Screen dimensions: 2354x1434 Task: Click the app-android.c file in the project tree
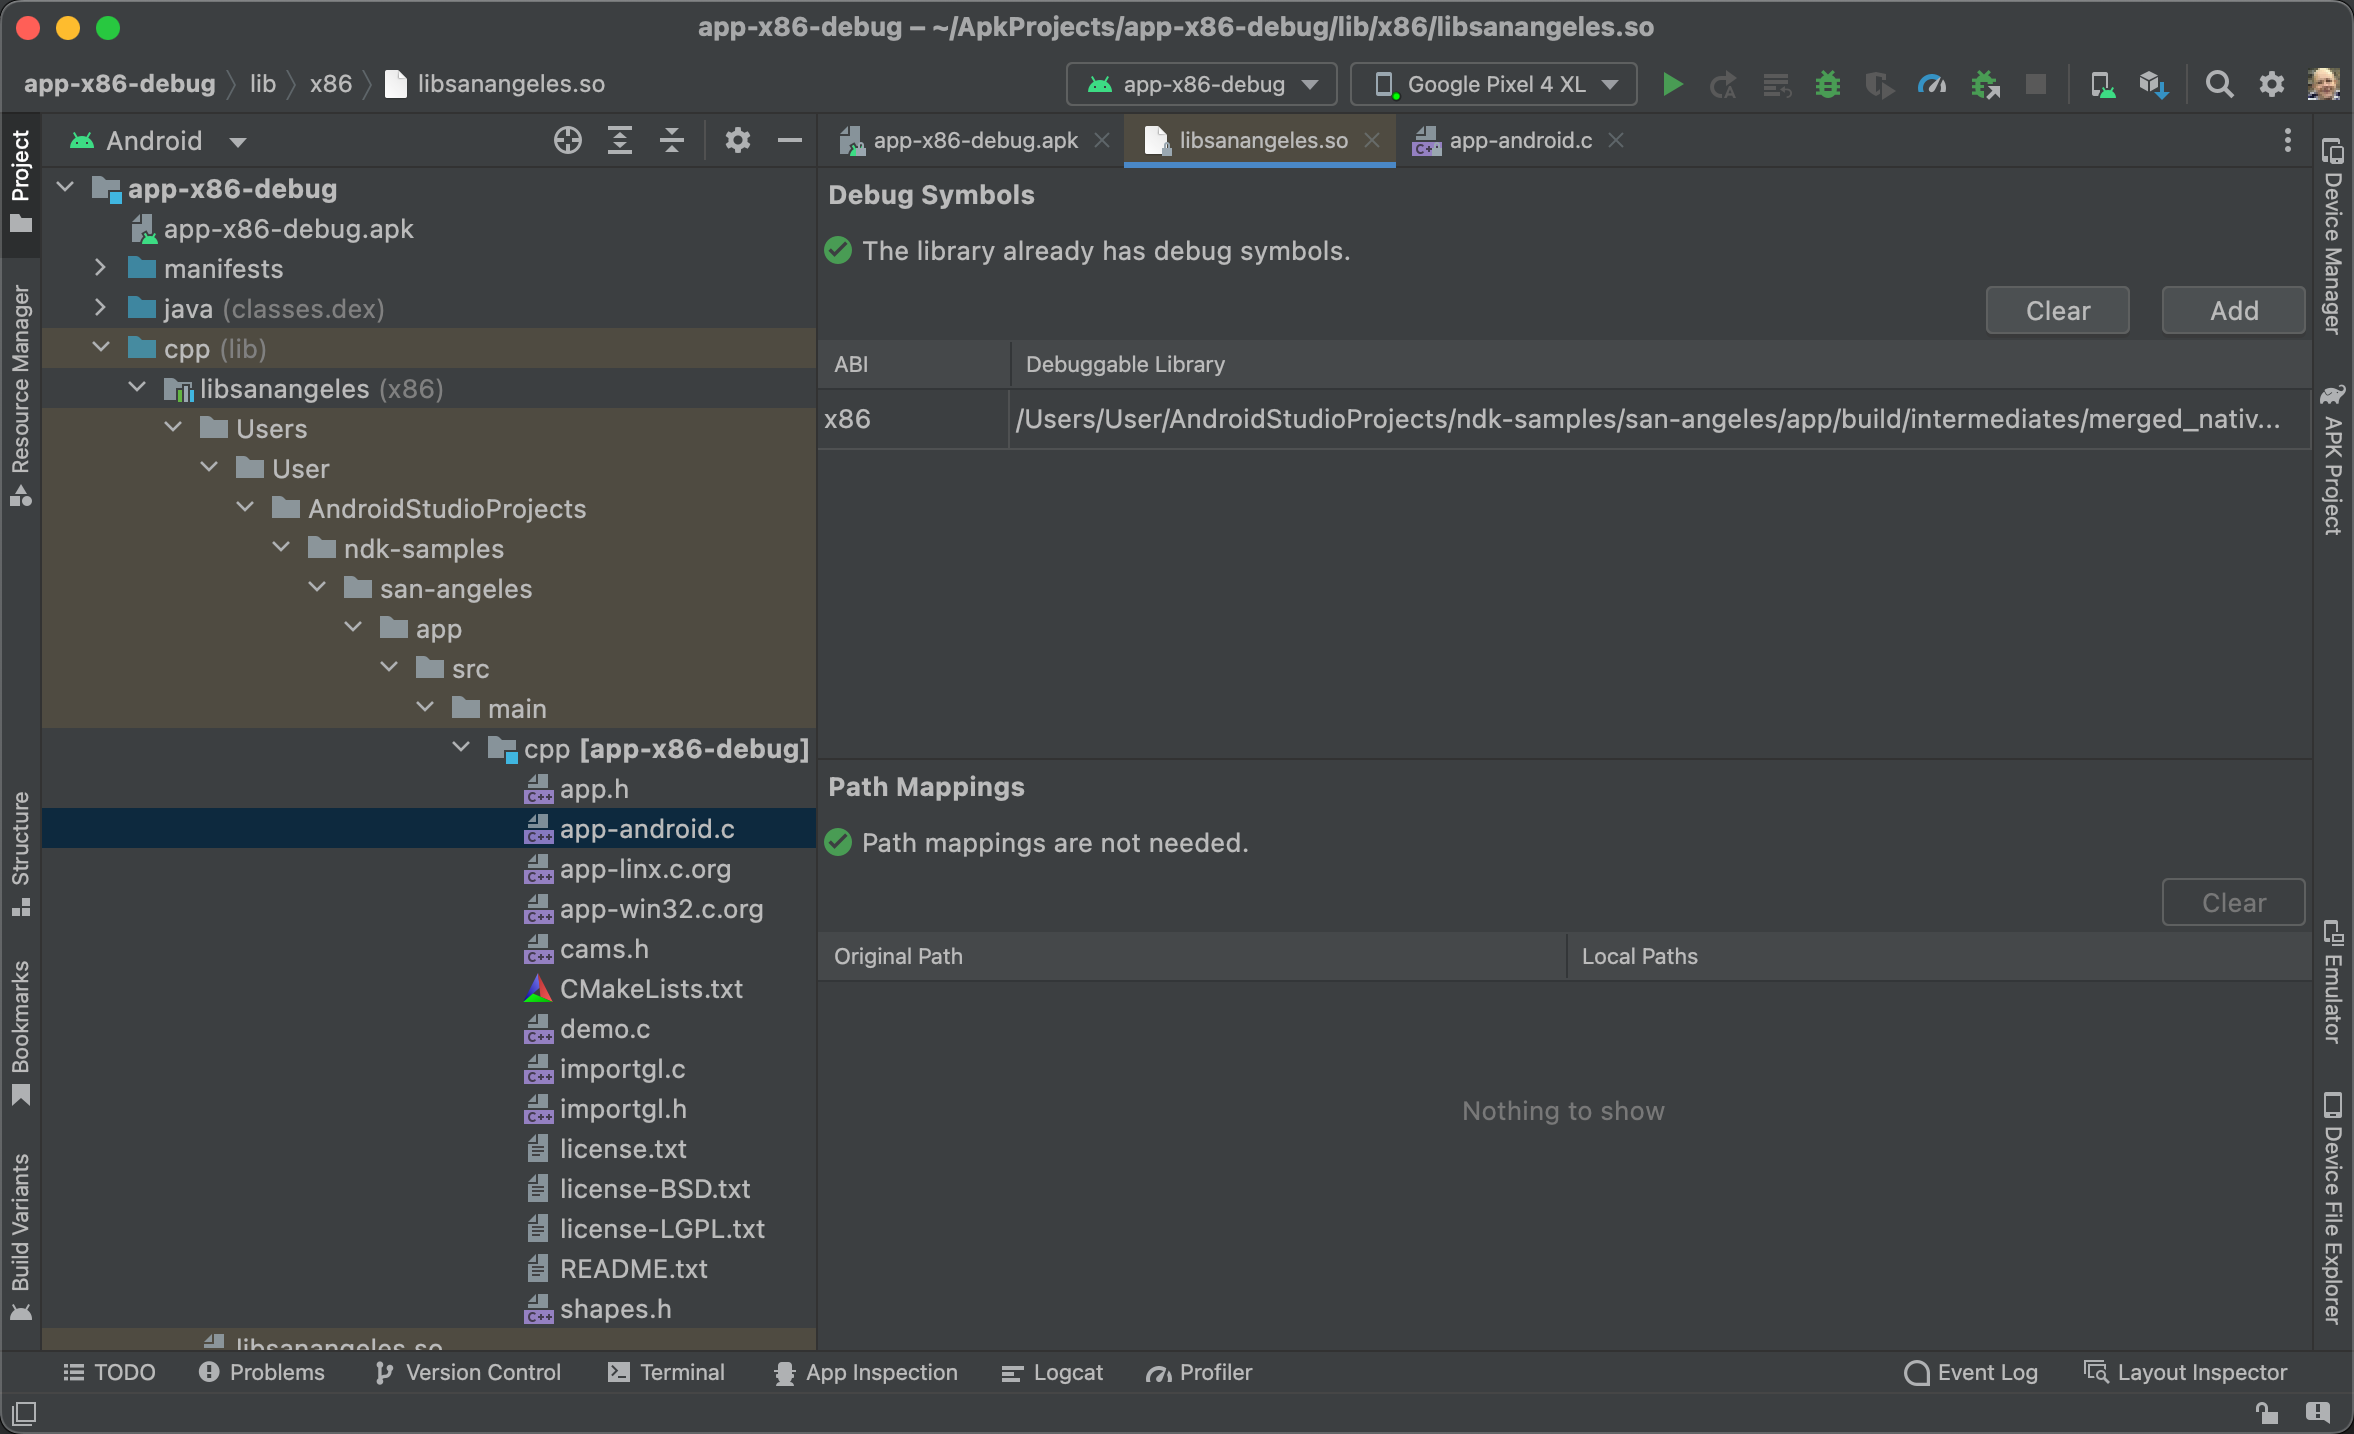(x=647, y=829)
